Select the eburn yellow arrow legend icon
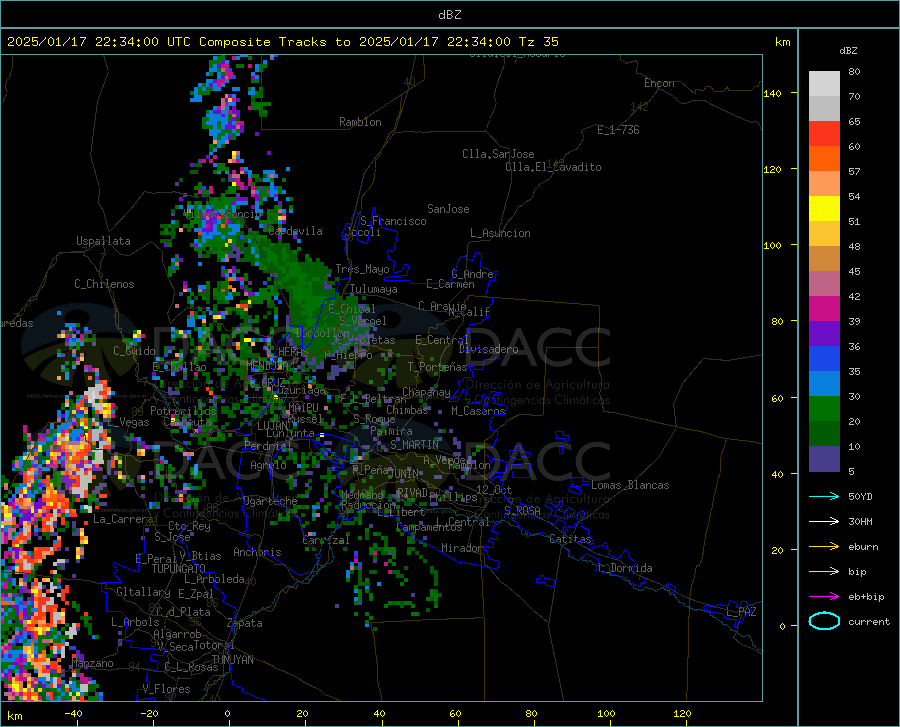 [x=824, y=547]
